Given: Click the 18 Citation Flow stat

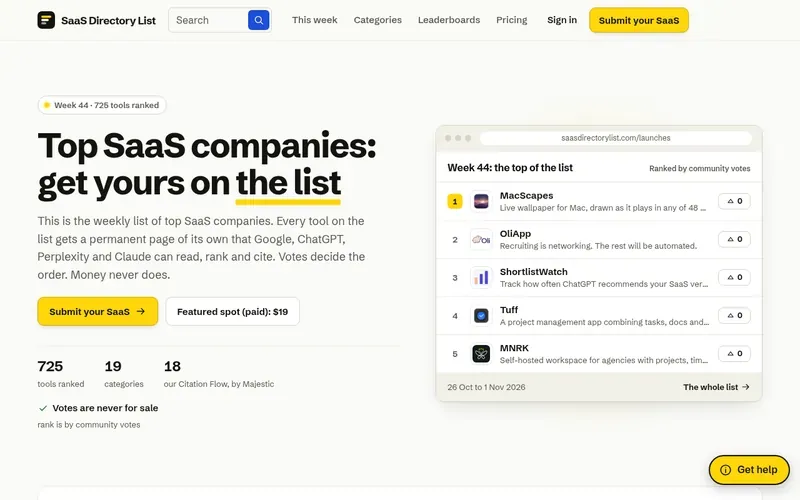Looking at the screenshot, I should 219,374.
